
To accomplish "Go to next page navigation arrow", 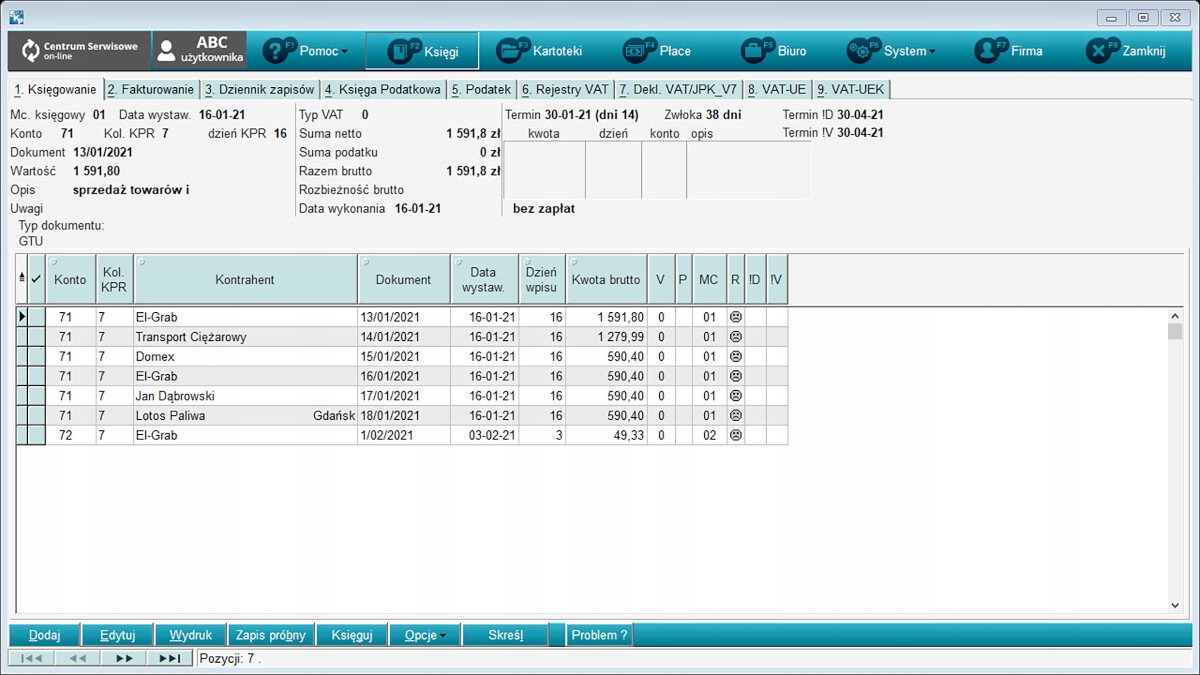I will tap(124, 658).
